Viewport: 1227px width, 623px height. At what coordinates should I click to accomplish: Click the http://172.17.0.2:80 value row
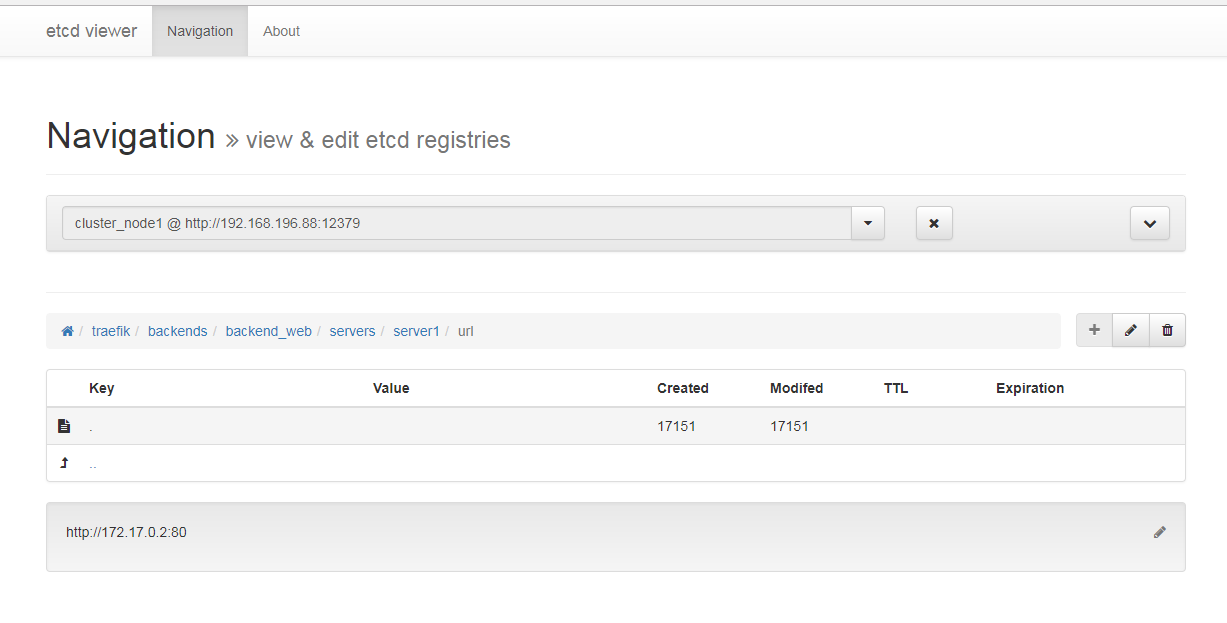click(x=125, y=532)
